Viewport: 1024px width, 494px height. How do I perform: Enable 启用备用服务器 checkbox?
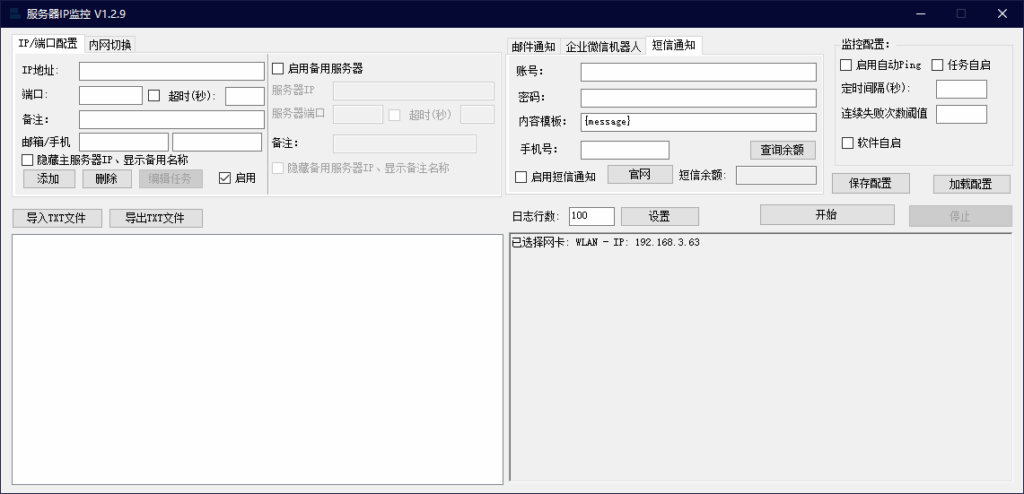[x=278, y=69]
